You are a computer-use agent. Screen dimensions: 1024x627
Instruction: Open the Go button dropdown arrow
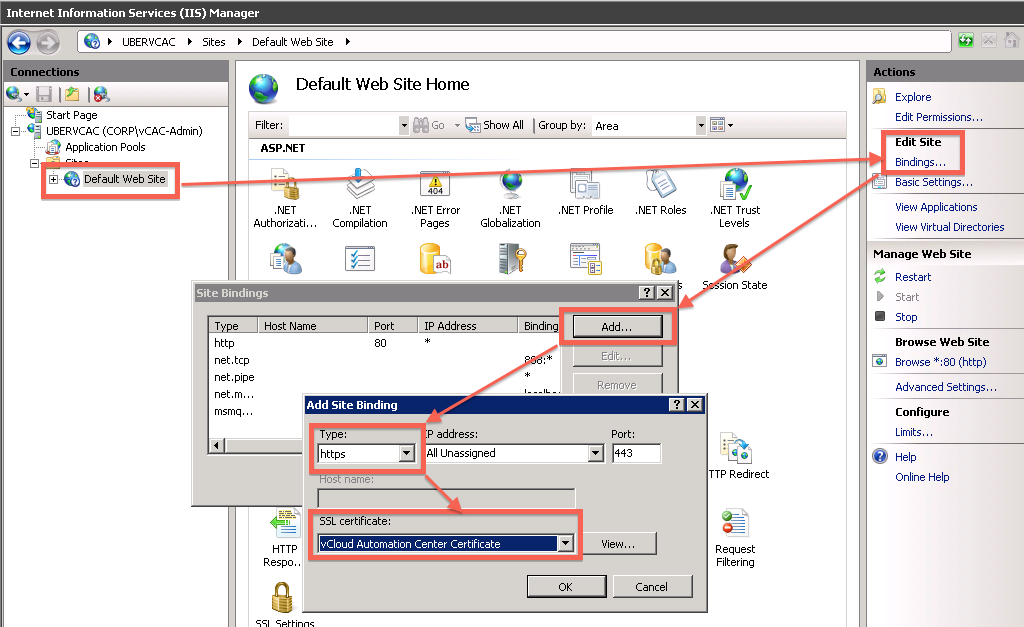(457, 125)
